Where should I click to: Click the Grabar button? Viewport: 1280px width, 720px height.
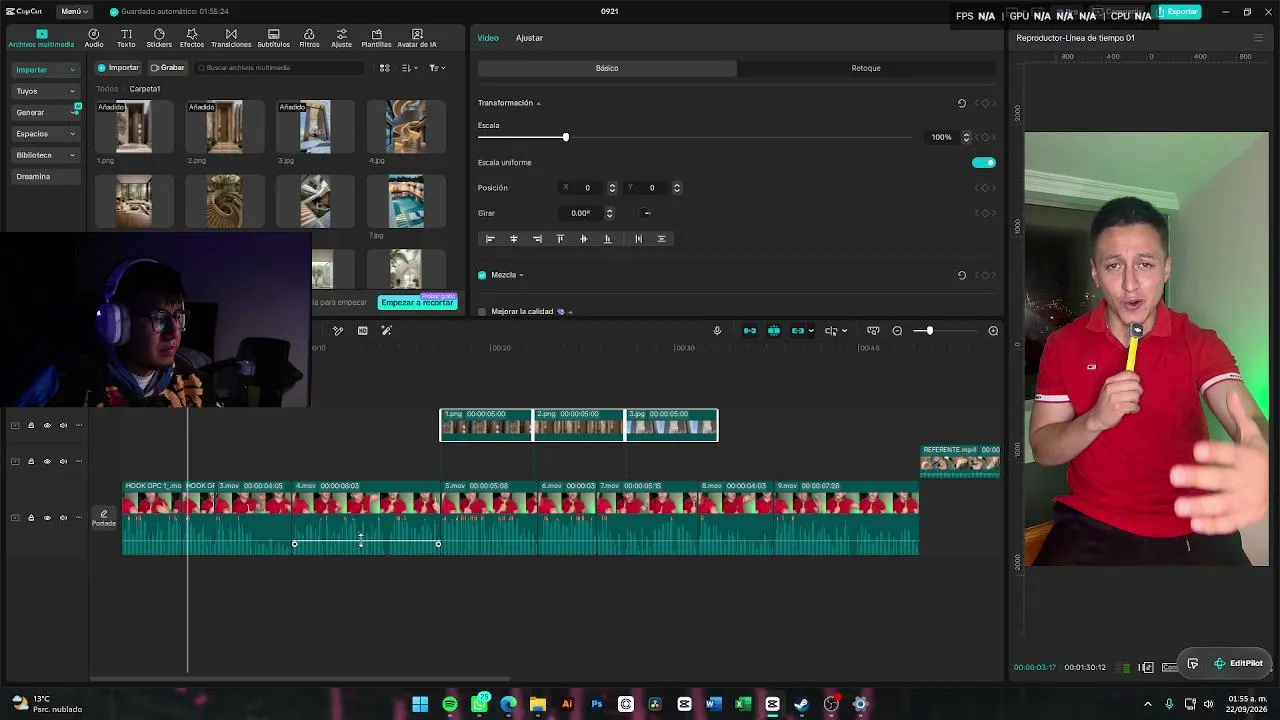point(168,68)
